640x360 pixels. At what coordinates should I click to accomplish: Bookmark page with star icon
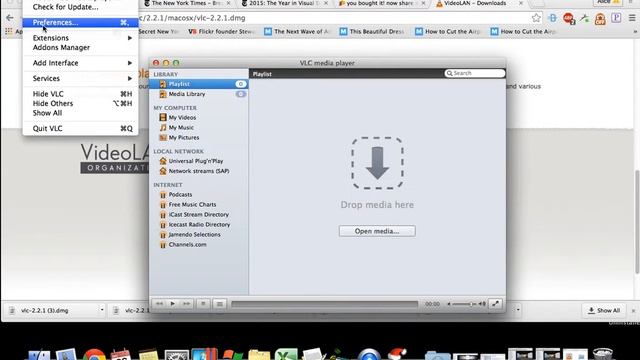[536, 18]
